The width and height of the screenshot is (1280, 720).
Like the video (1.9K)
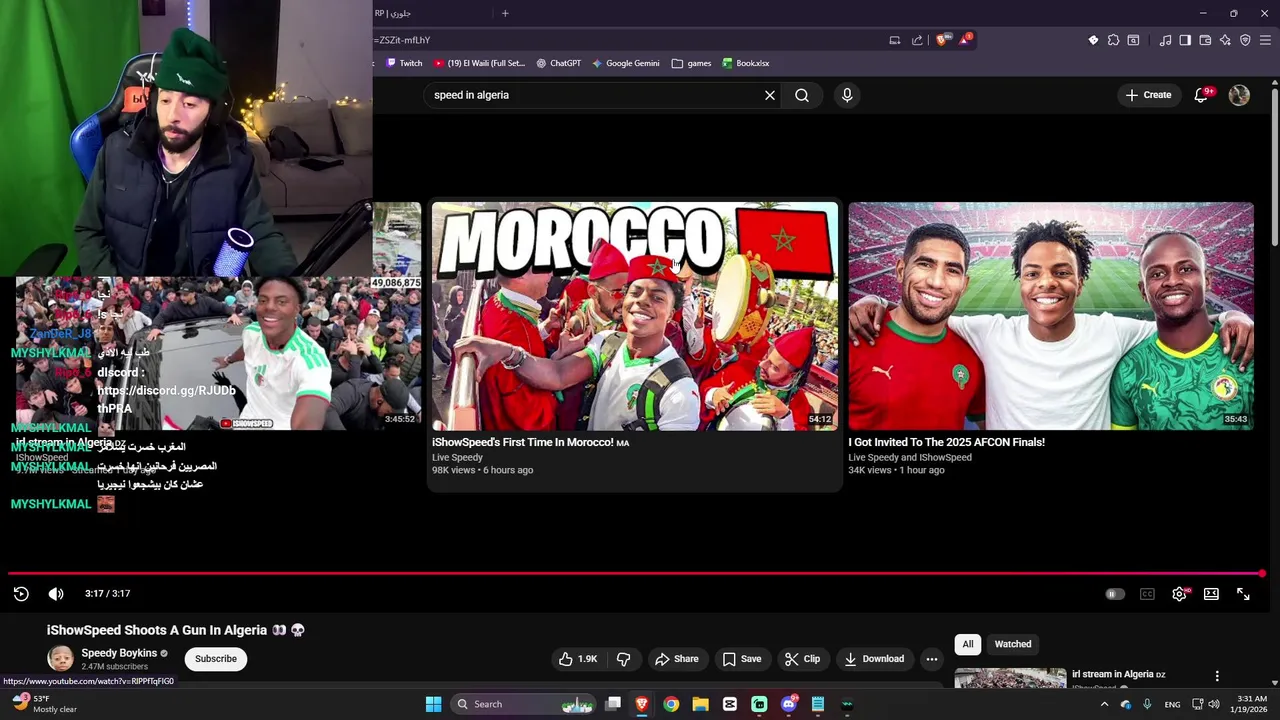(x=578, y=659)
